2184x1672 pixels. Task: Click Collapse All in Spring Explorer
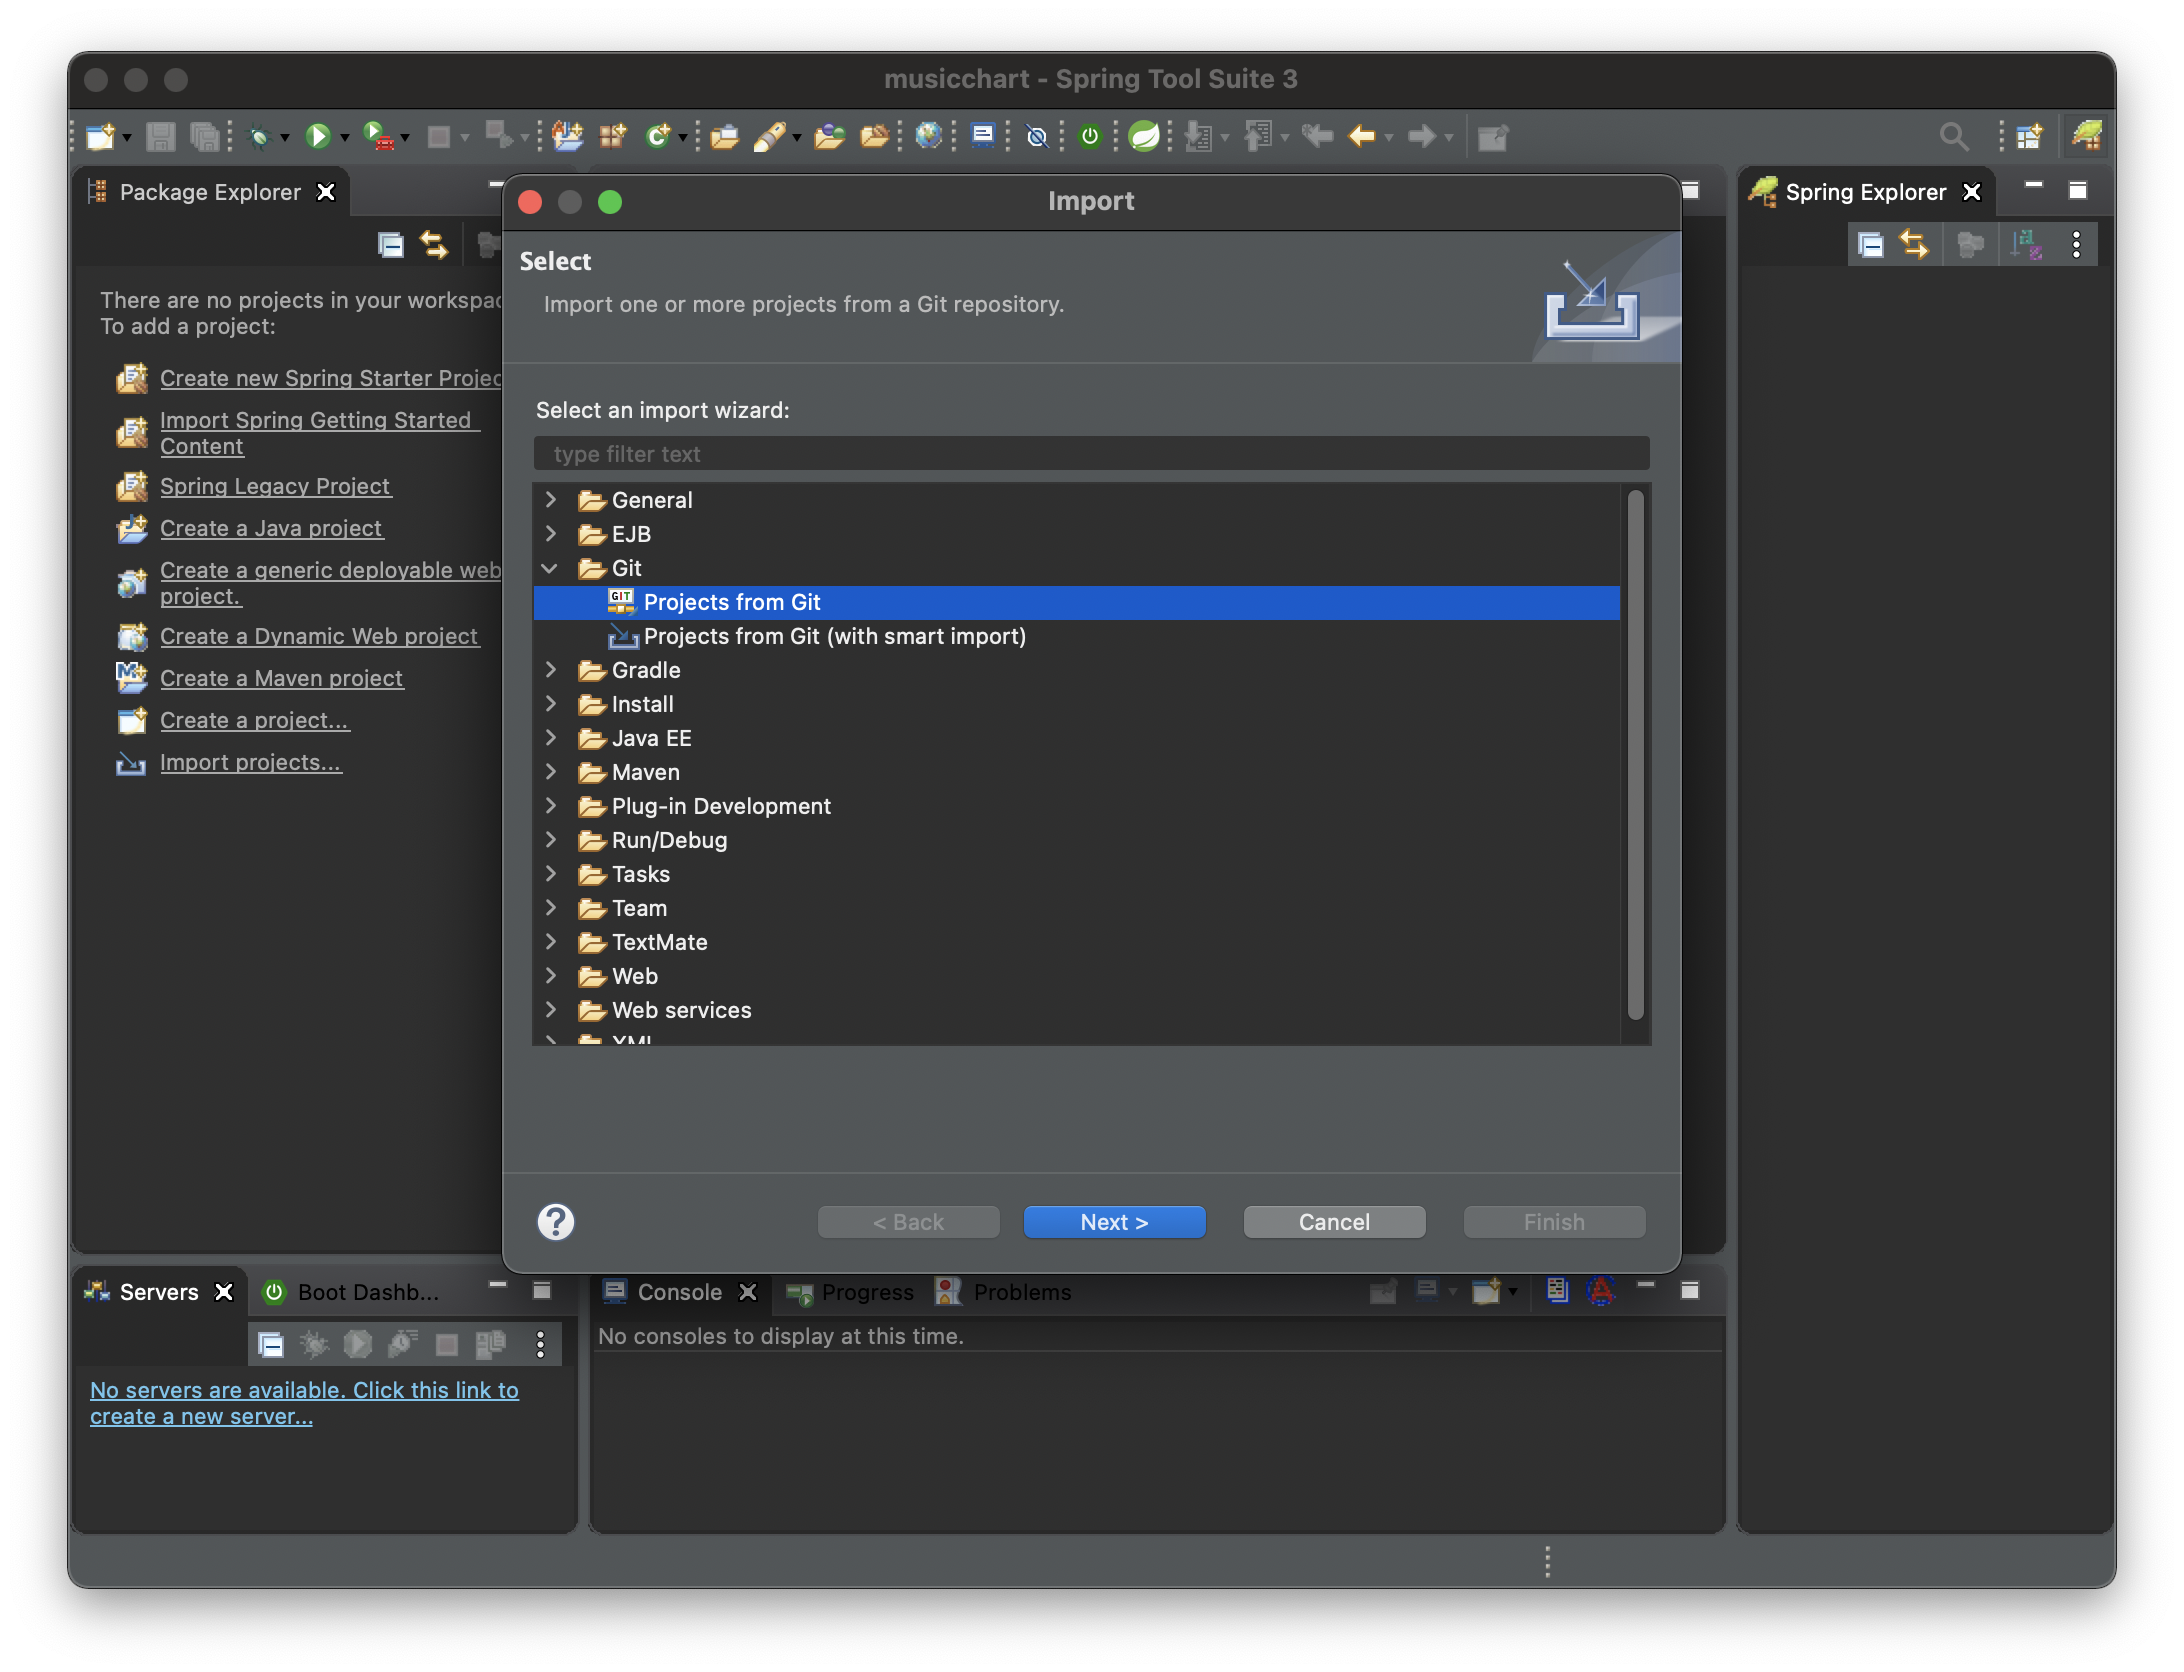coord(1870,244)
